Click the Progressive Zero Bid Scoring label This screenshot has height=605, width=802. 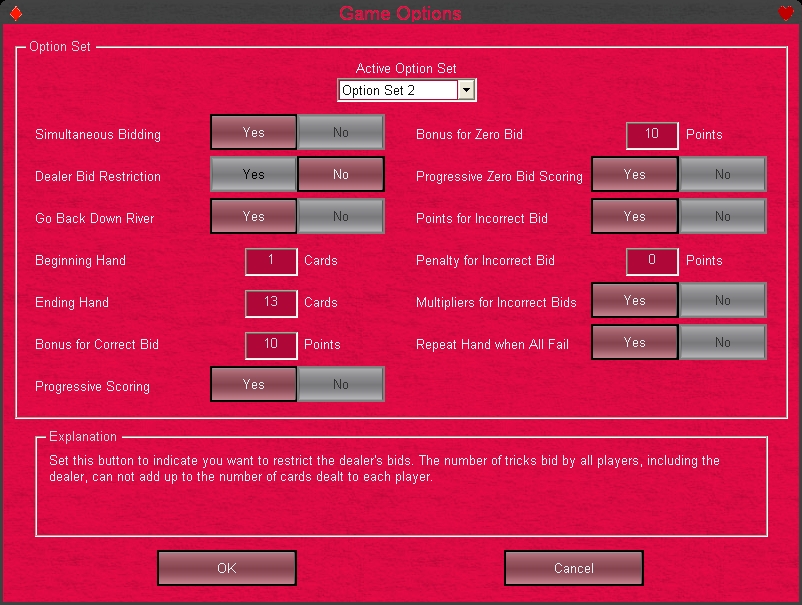499,176
